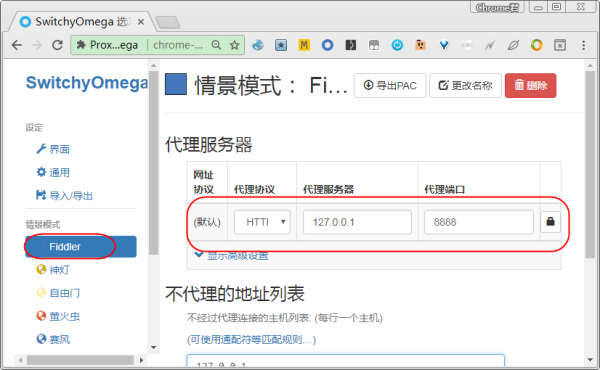600x370 pixels.
Task: Click the proxy server 127.0.0.1 field
Action: [357, 222]
